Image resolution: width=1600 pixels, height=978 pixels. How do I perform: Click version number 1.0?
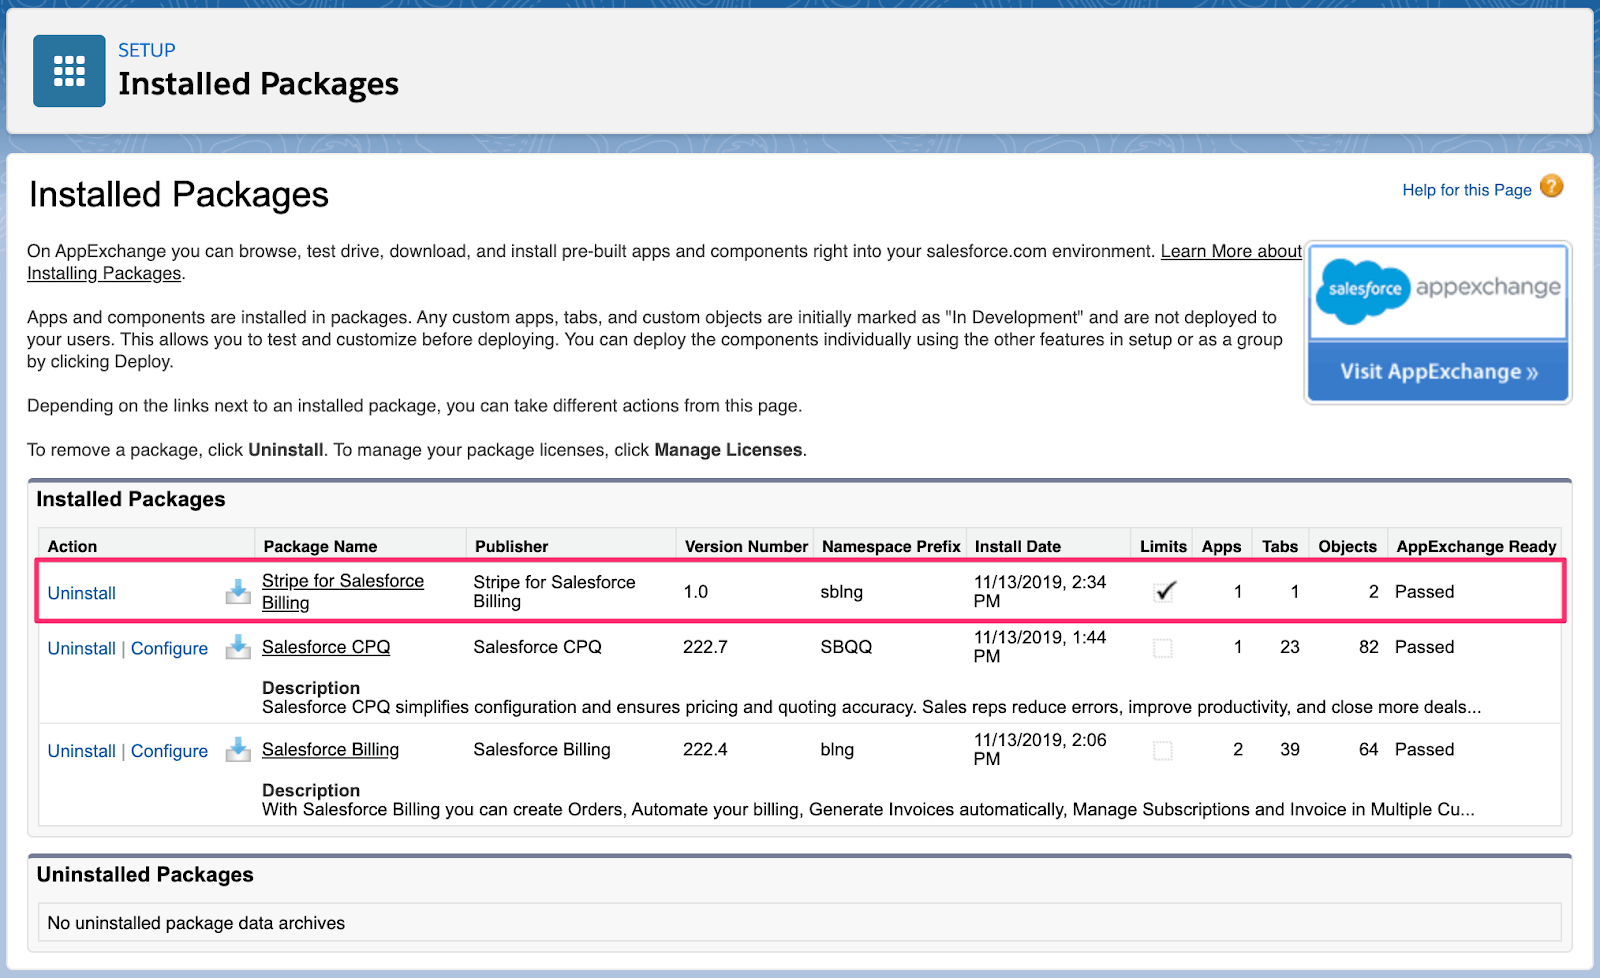696,592
